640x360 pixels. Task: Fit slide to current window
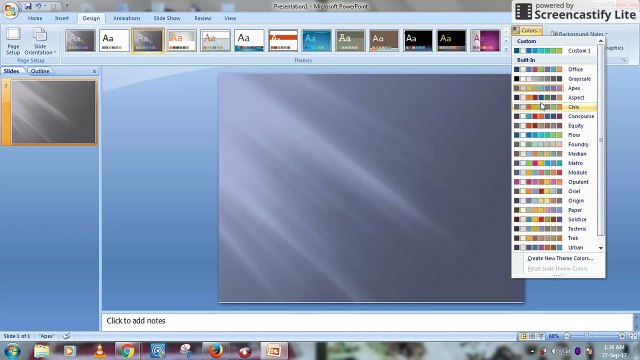click(x=633, y=336)
